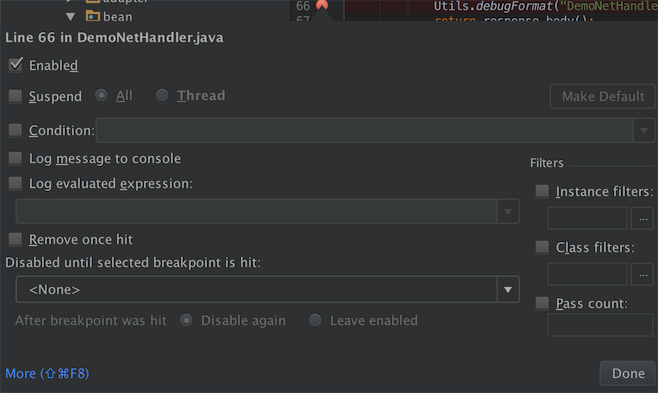The width and height of the screenshot is (658, 393).
Task: Click the Done button
Action: click(628, 373)
